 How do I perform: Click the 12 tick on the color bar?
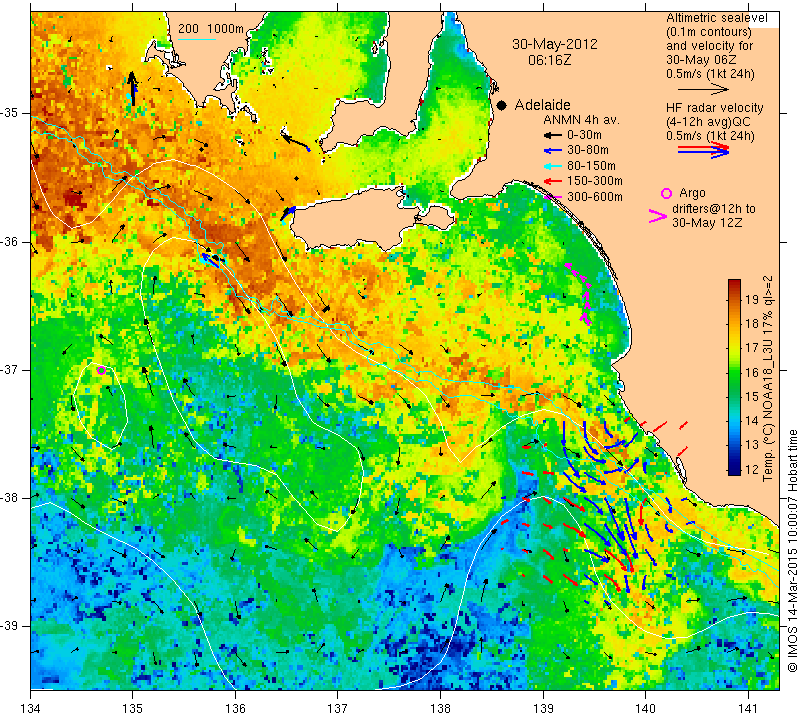(752, 469)
